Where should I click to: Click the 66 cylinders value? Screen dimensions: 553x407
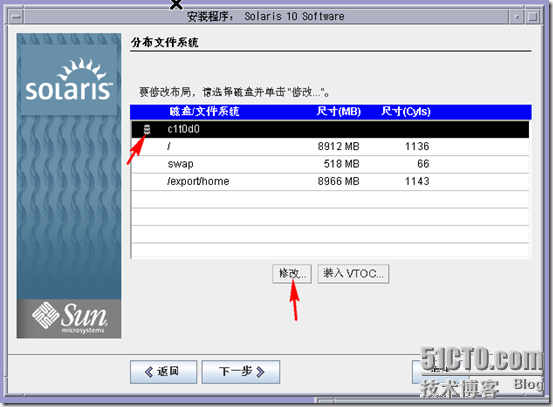pos(423,164)
